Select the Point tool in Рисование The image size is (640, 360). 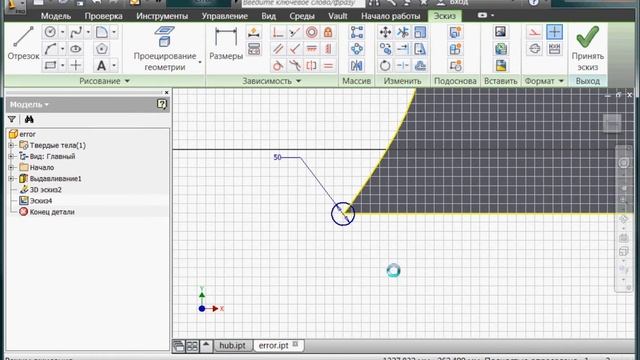(76, 65)
